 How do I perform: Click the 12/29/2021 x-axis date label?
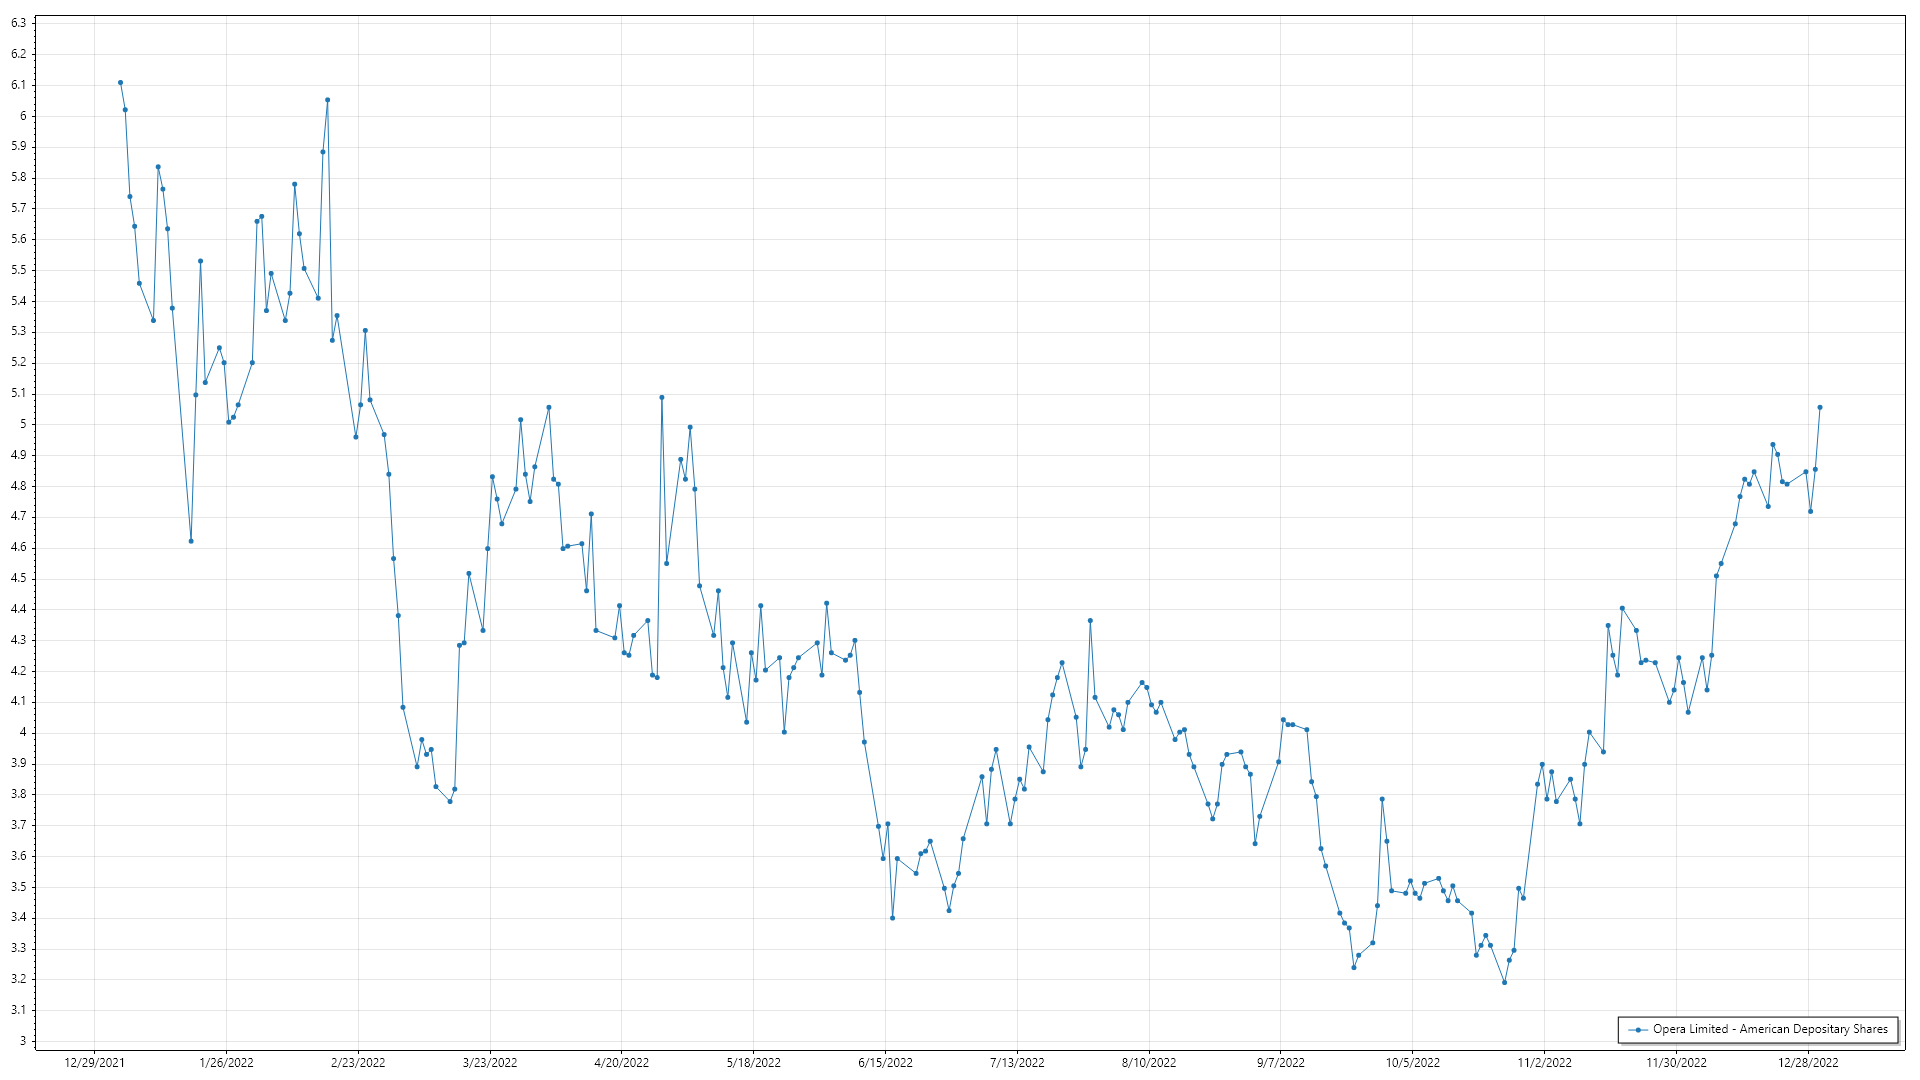point(94,1063)
